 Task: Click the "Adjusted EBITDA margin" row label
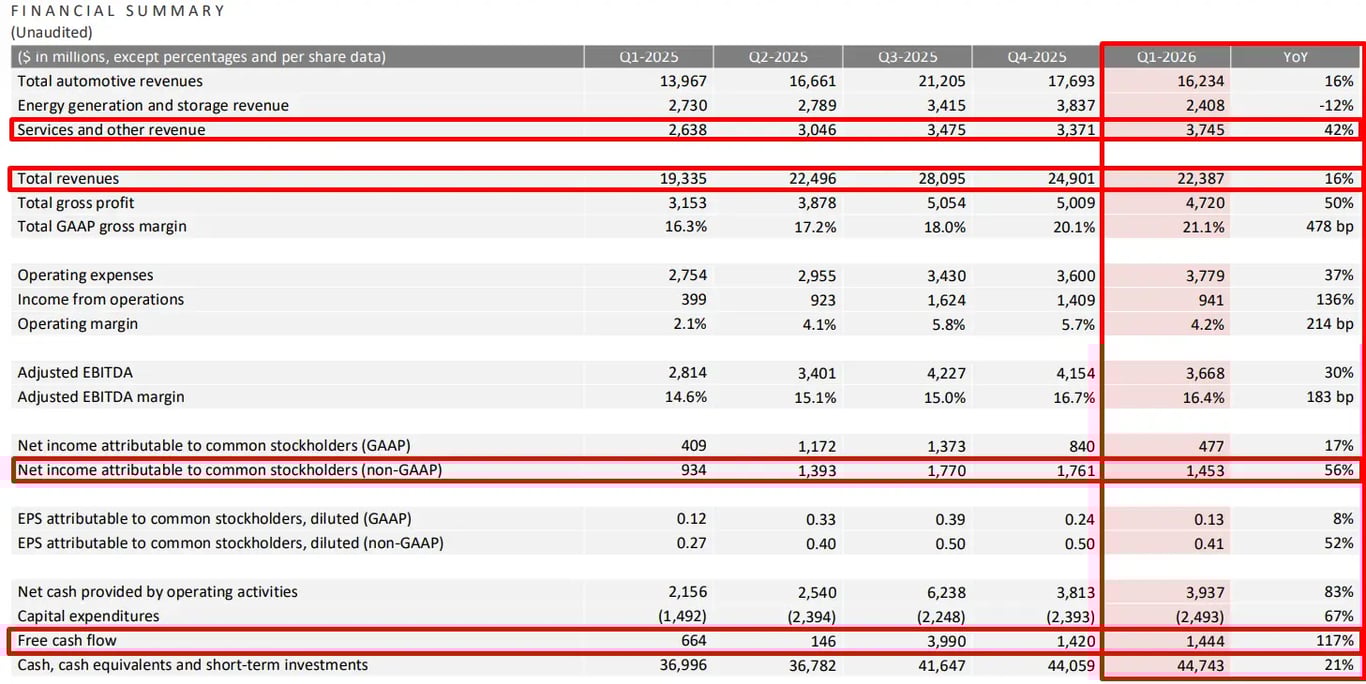(101, 397)
